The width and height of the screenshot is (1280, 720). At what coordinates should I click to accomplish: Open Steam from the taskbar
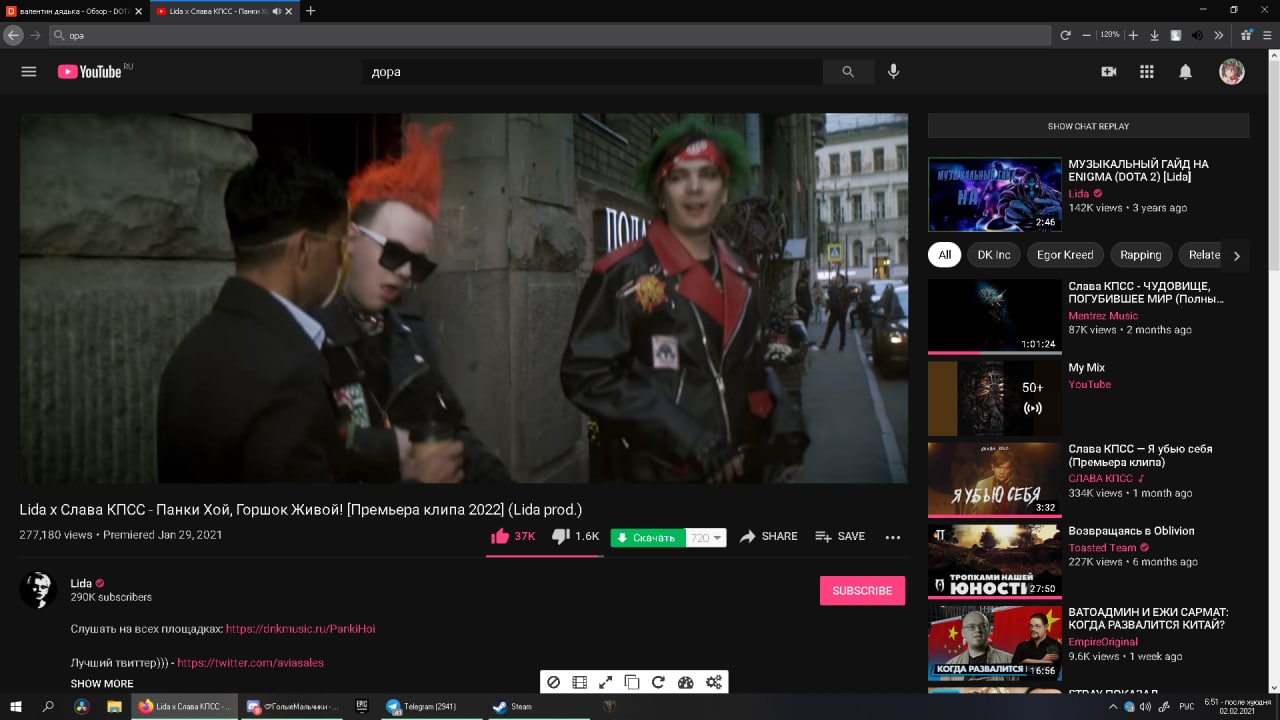[538, 706]
